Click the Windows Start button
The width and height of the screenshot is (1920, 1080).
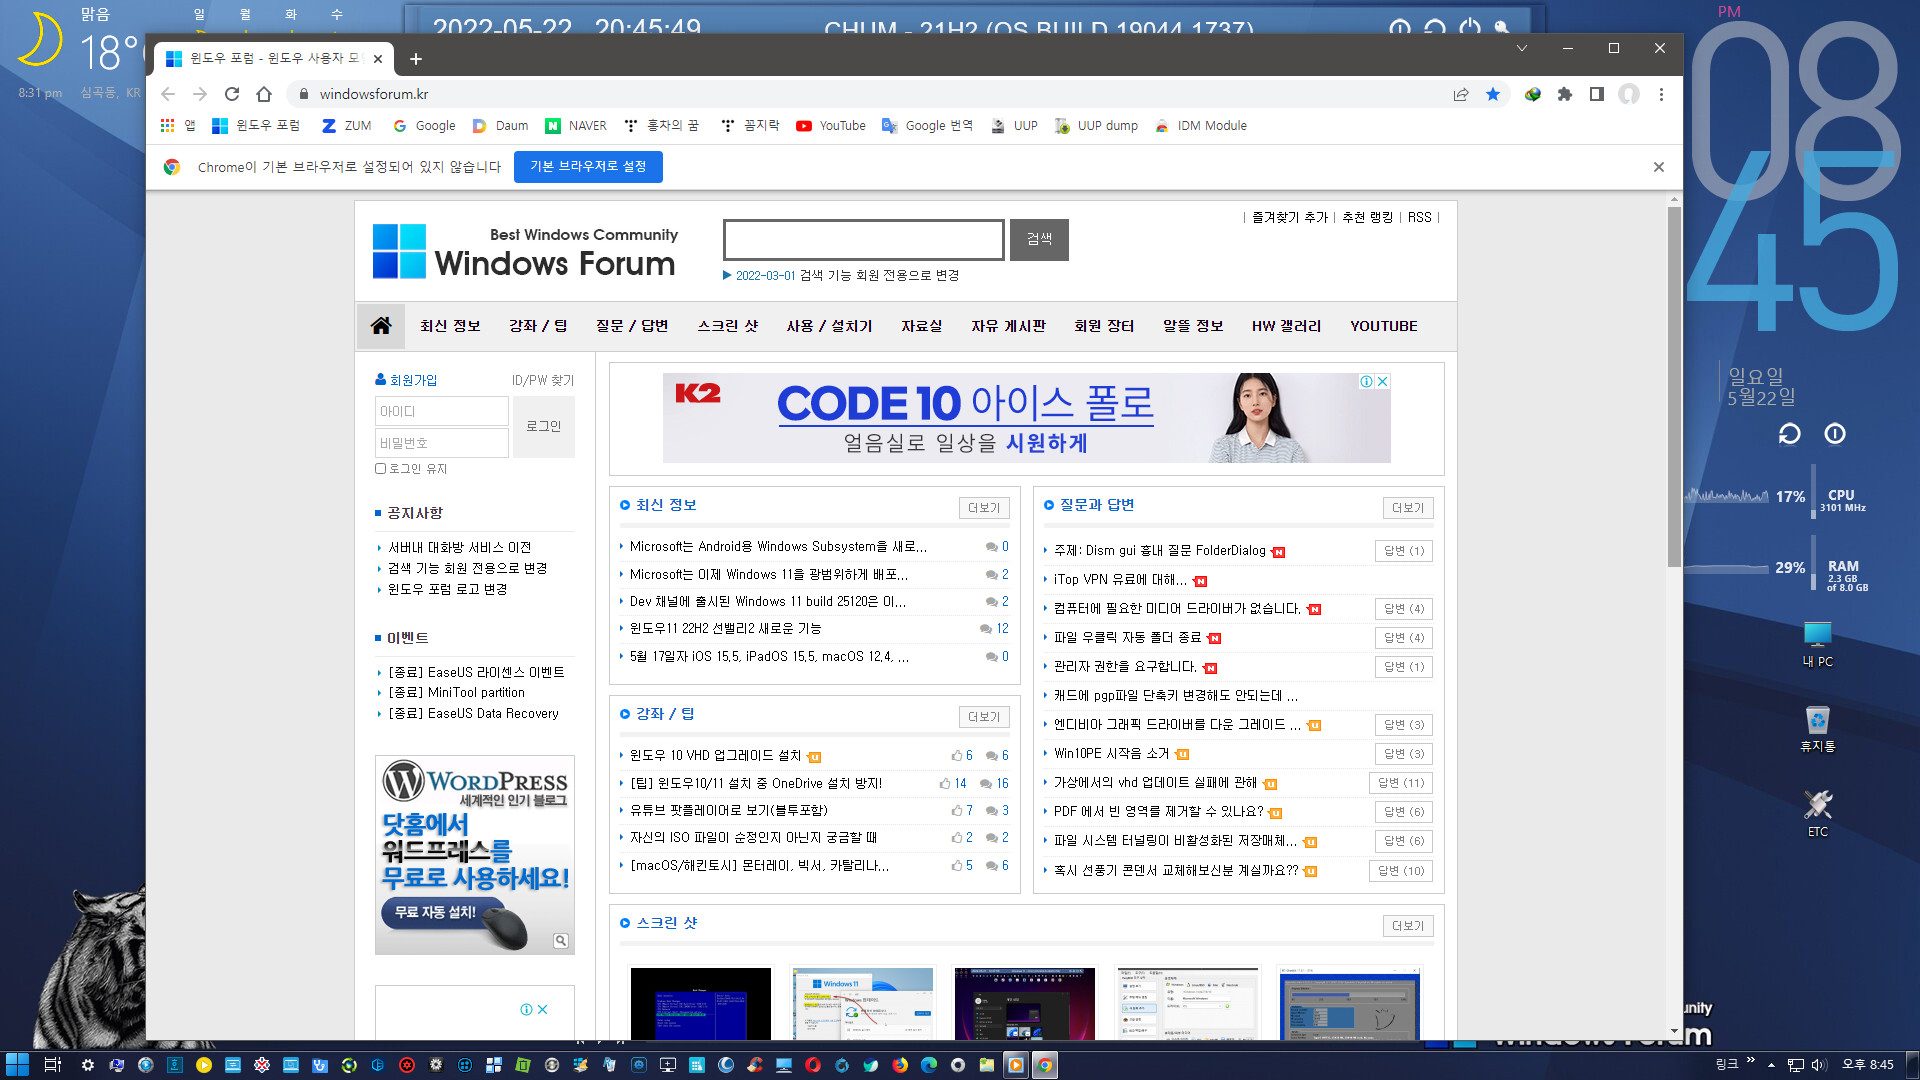[17, 1065]
